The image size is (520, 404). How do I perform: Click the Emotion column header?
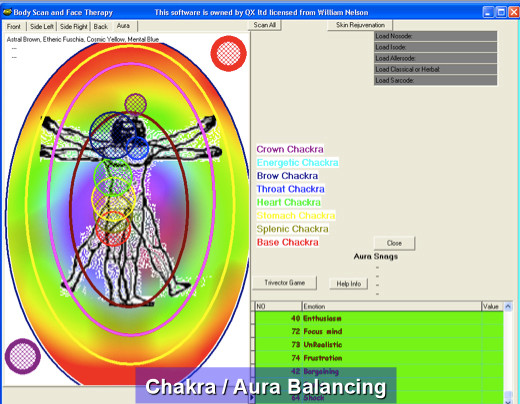pos(391,306)
